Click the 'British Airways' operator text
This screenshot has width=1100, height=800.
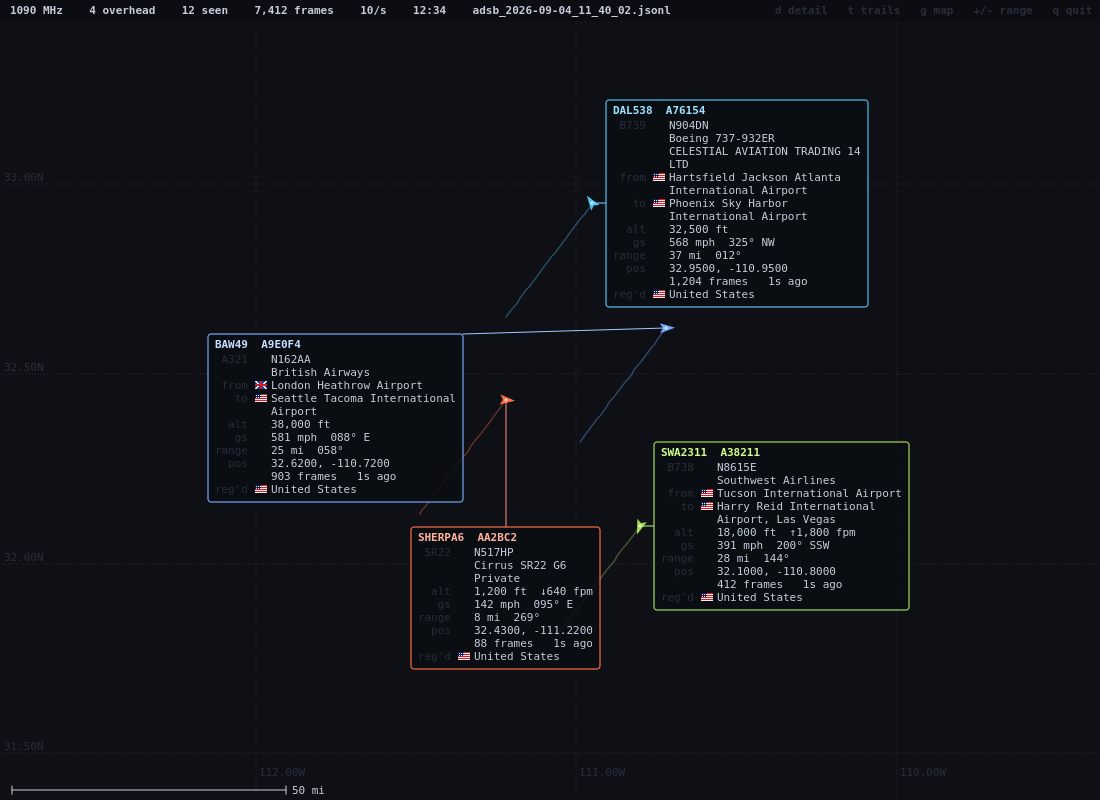[x=321, y=373]
